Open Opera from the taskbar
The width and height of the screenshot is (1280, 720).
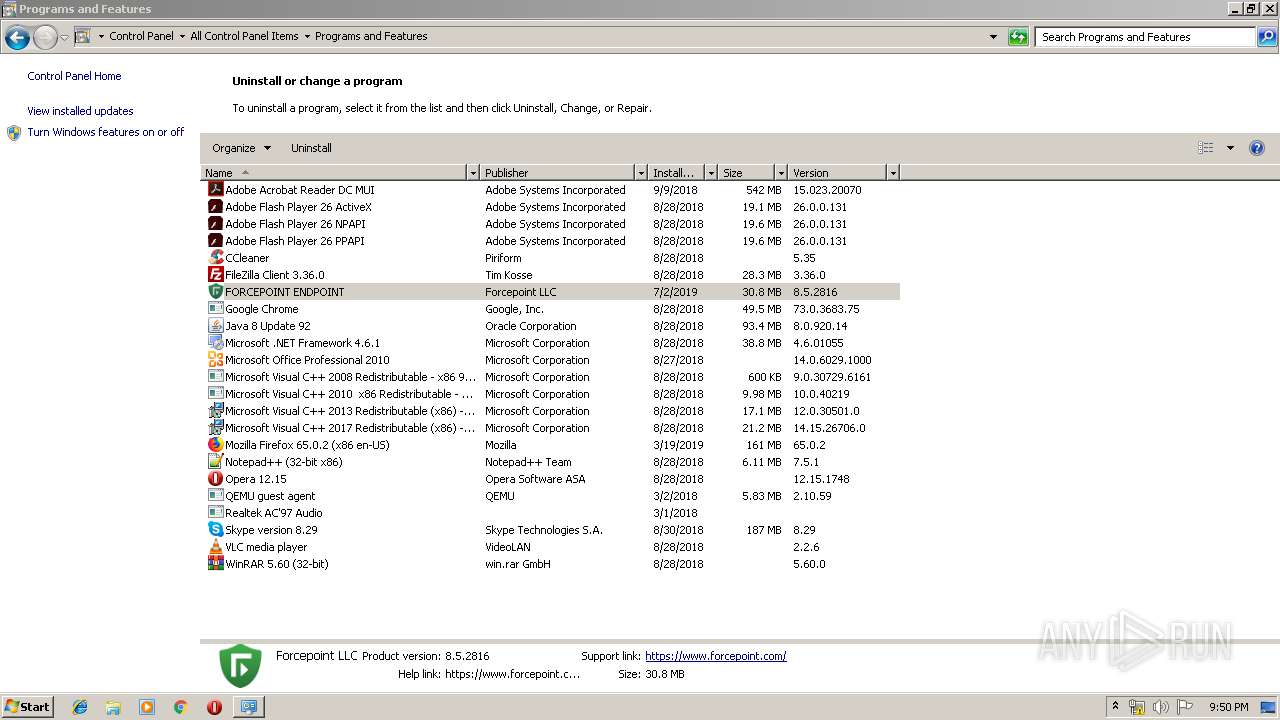point(214,707)
